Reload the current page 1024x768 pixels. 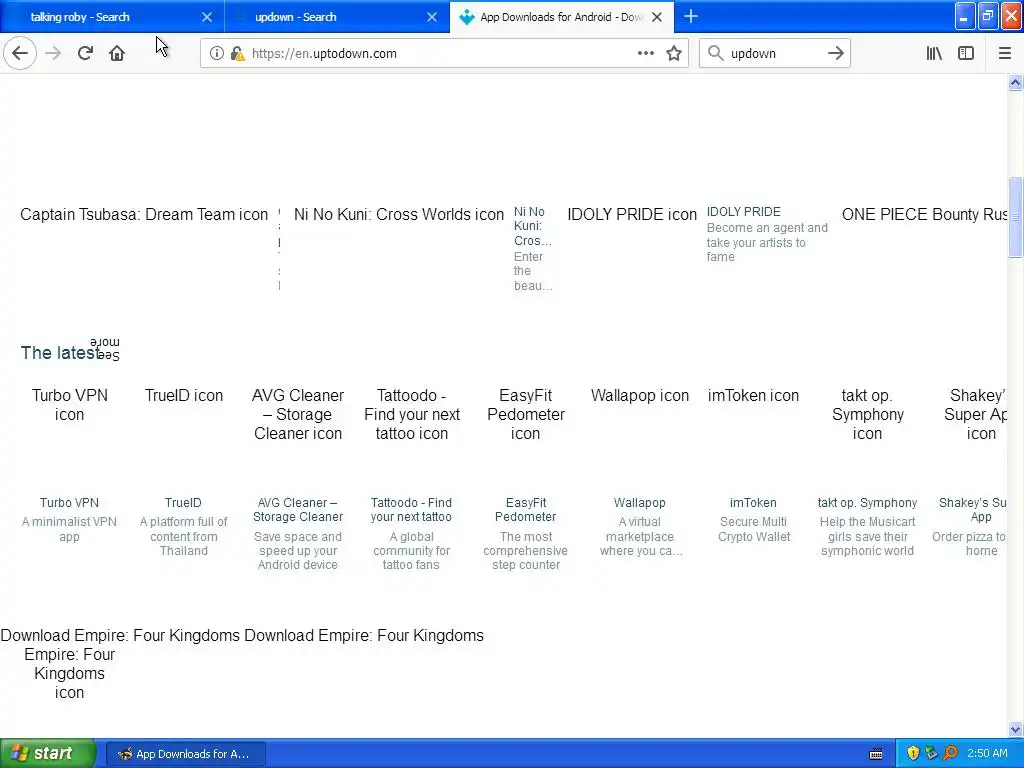click(x=85, y=53)
